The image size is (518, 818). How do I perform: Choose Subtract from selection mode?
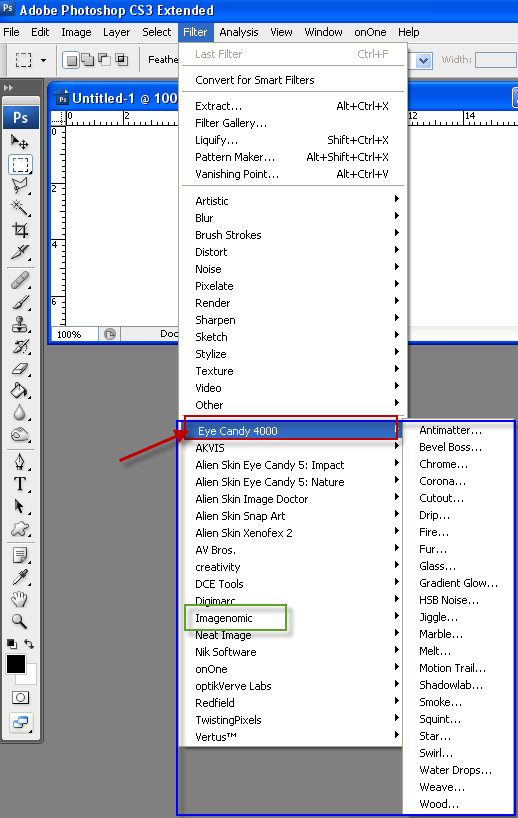click(x=104, y=60)
